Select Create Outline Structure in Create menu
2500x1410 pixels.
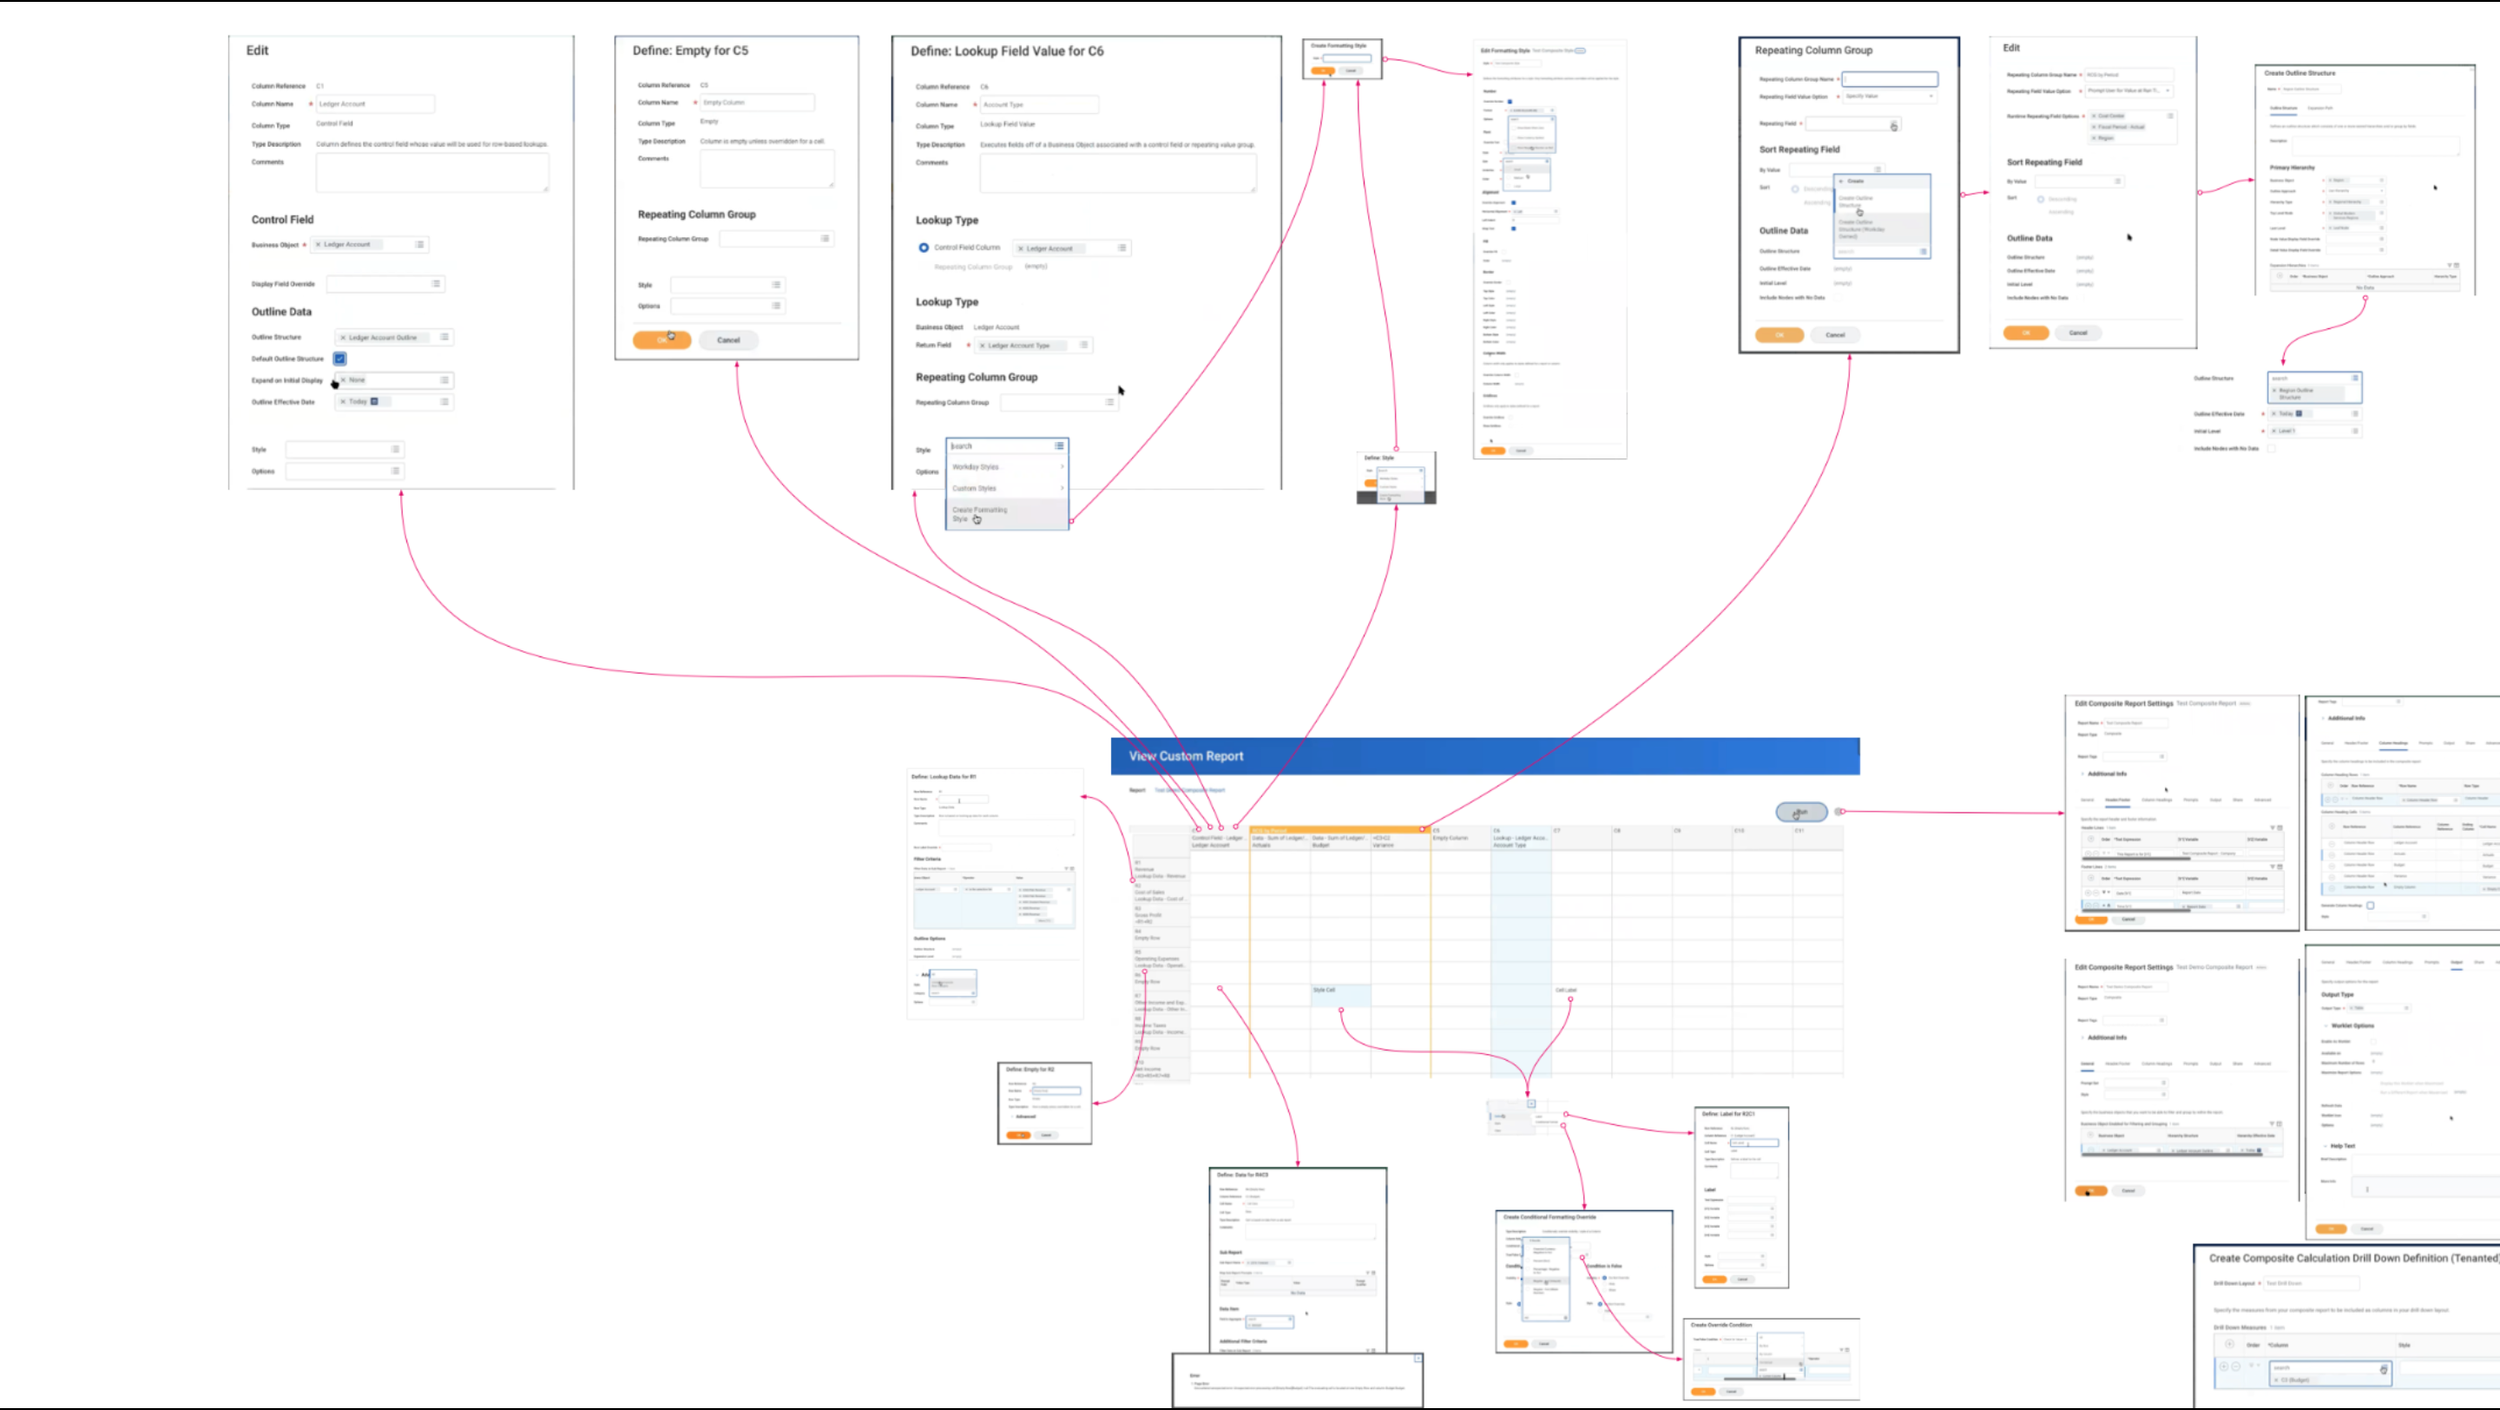(1856, 201)
